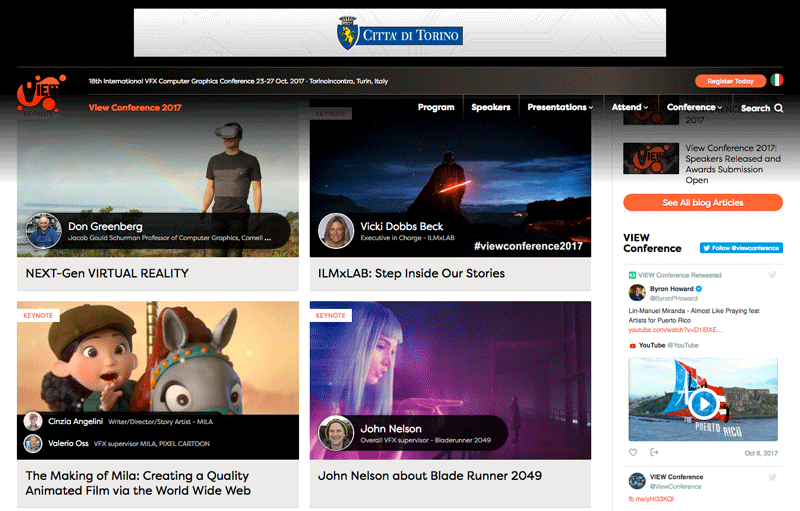The width and height of the screenshot is (800, 511).
Task: Click the VIEW Conference logo
Action: tap(41, 93)
